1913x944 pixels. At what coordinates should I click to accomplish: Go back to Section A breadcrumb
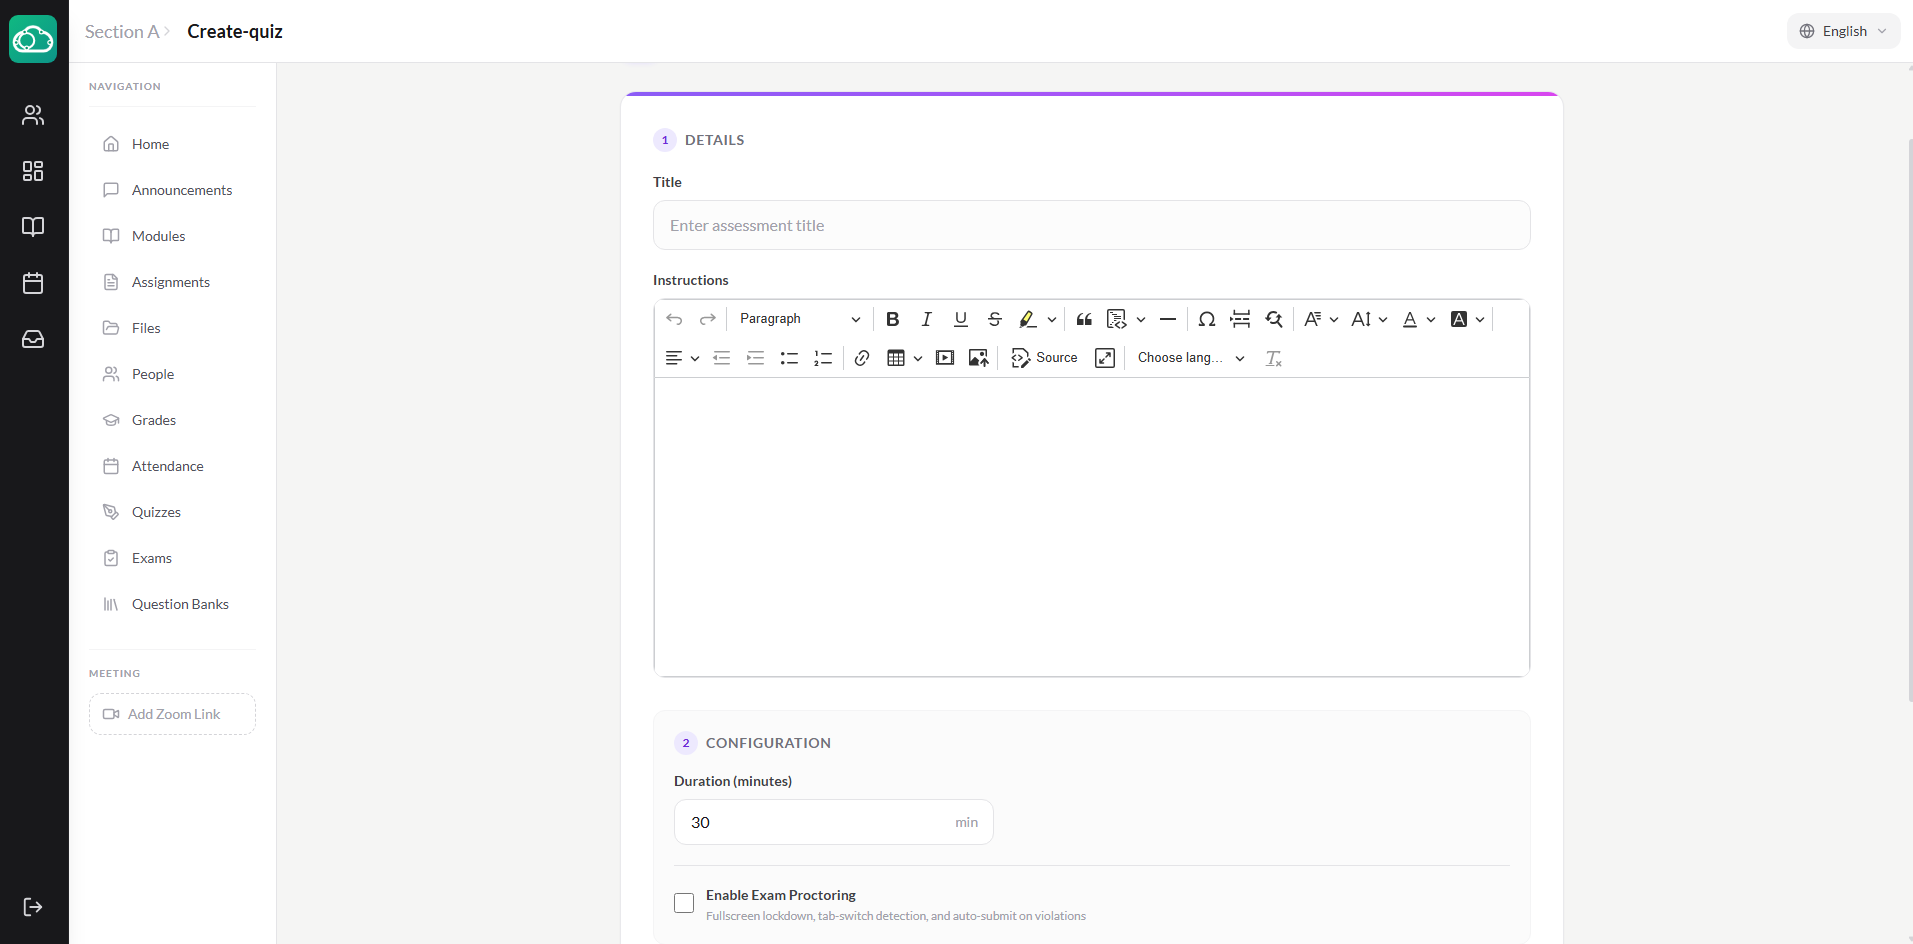pyautogui.click(x=122, y=32)
